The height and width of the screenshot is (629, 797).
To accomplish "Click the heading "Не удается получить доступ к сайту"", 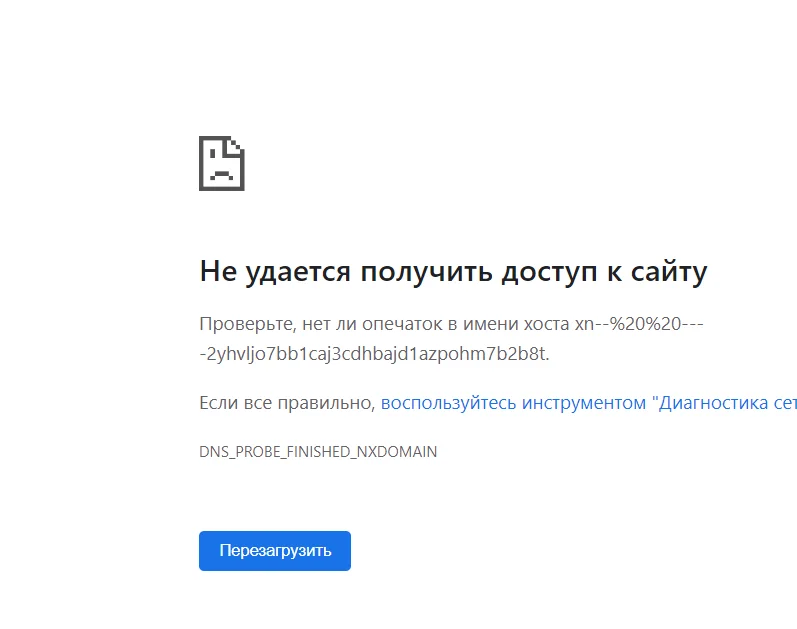I will 453,272.
